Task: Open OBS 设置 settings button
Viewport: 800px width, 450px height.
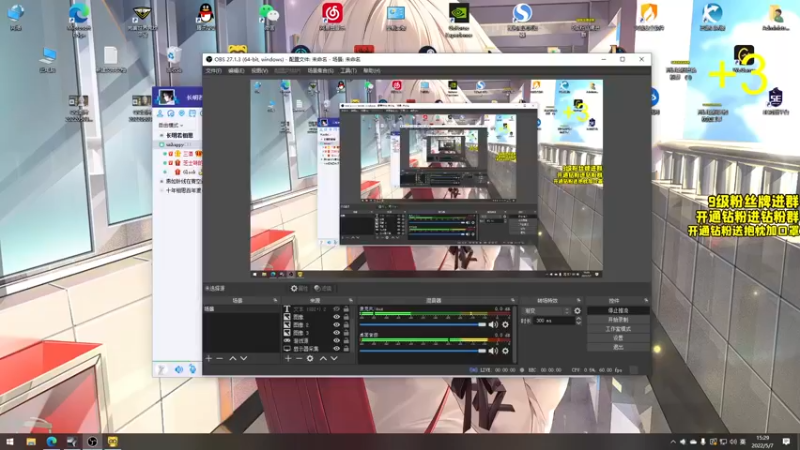Action: [618, 338]
